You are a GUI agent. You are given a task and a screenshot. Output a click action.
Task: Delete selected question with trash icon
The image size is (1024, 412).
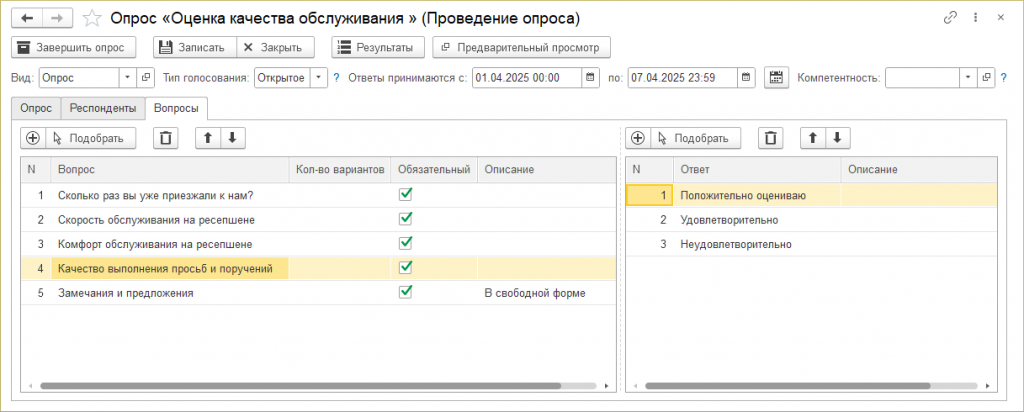pos(168,138)
